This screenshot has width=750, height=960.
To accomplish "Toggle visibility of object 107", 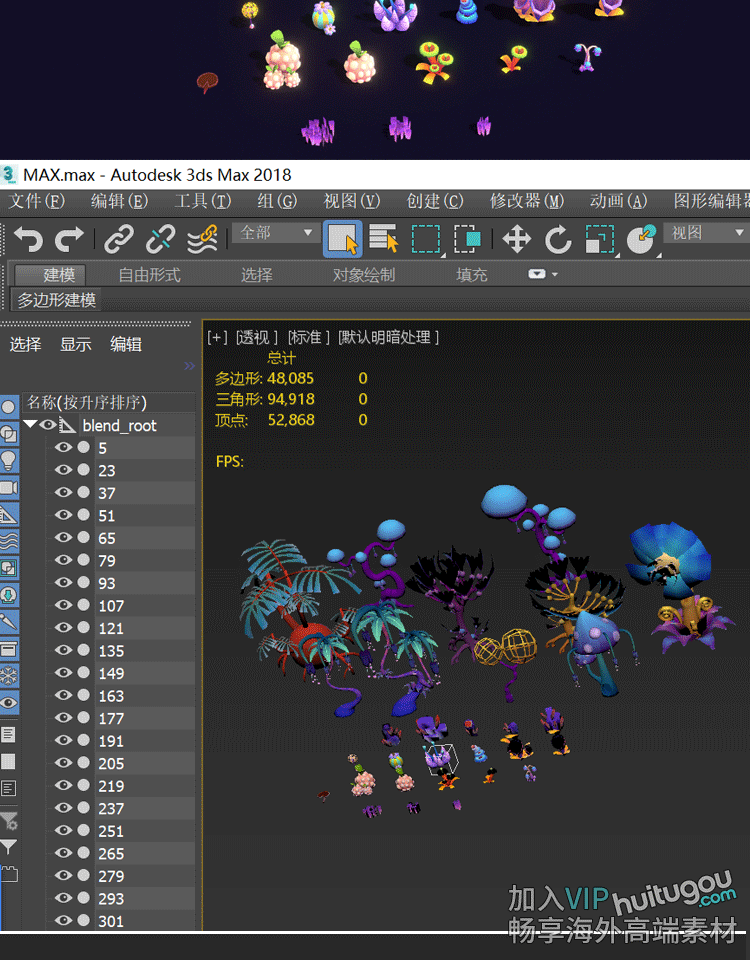I will (x=64, y=605).
